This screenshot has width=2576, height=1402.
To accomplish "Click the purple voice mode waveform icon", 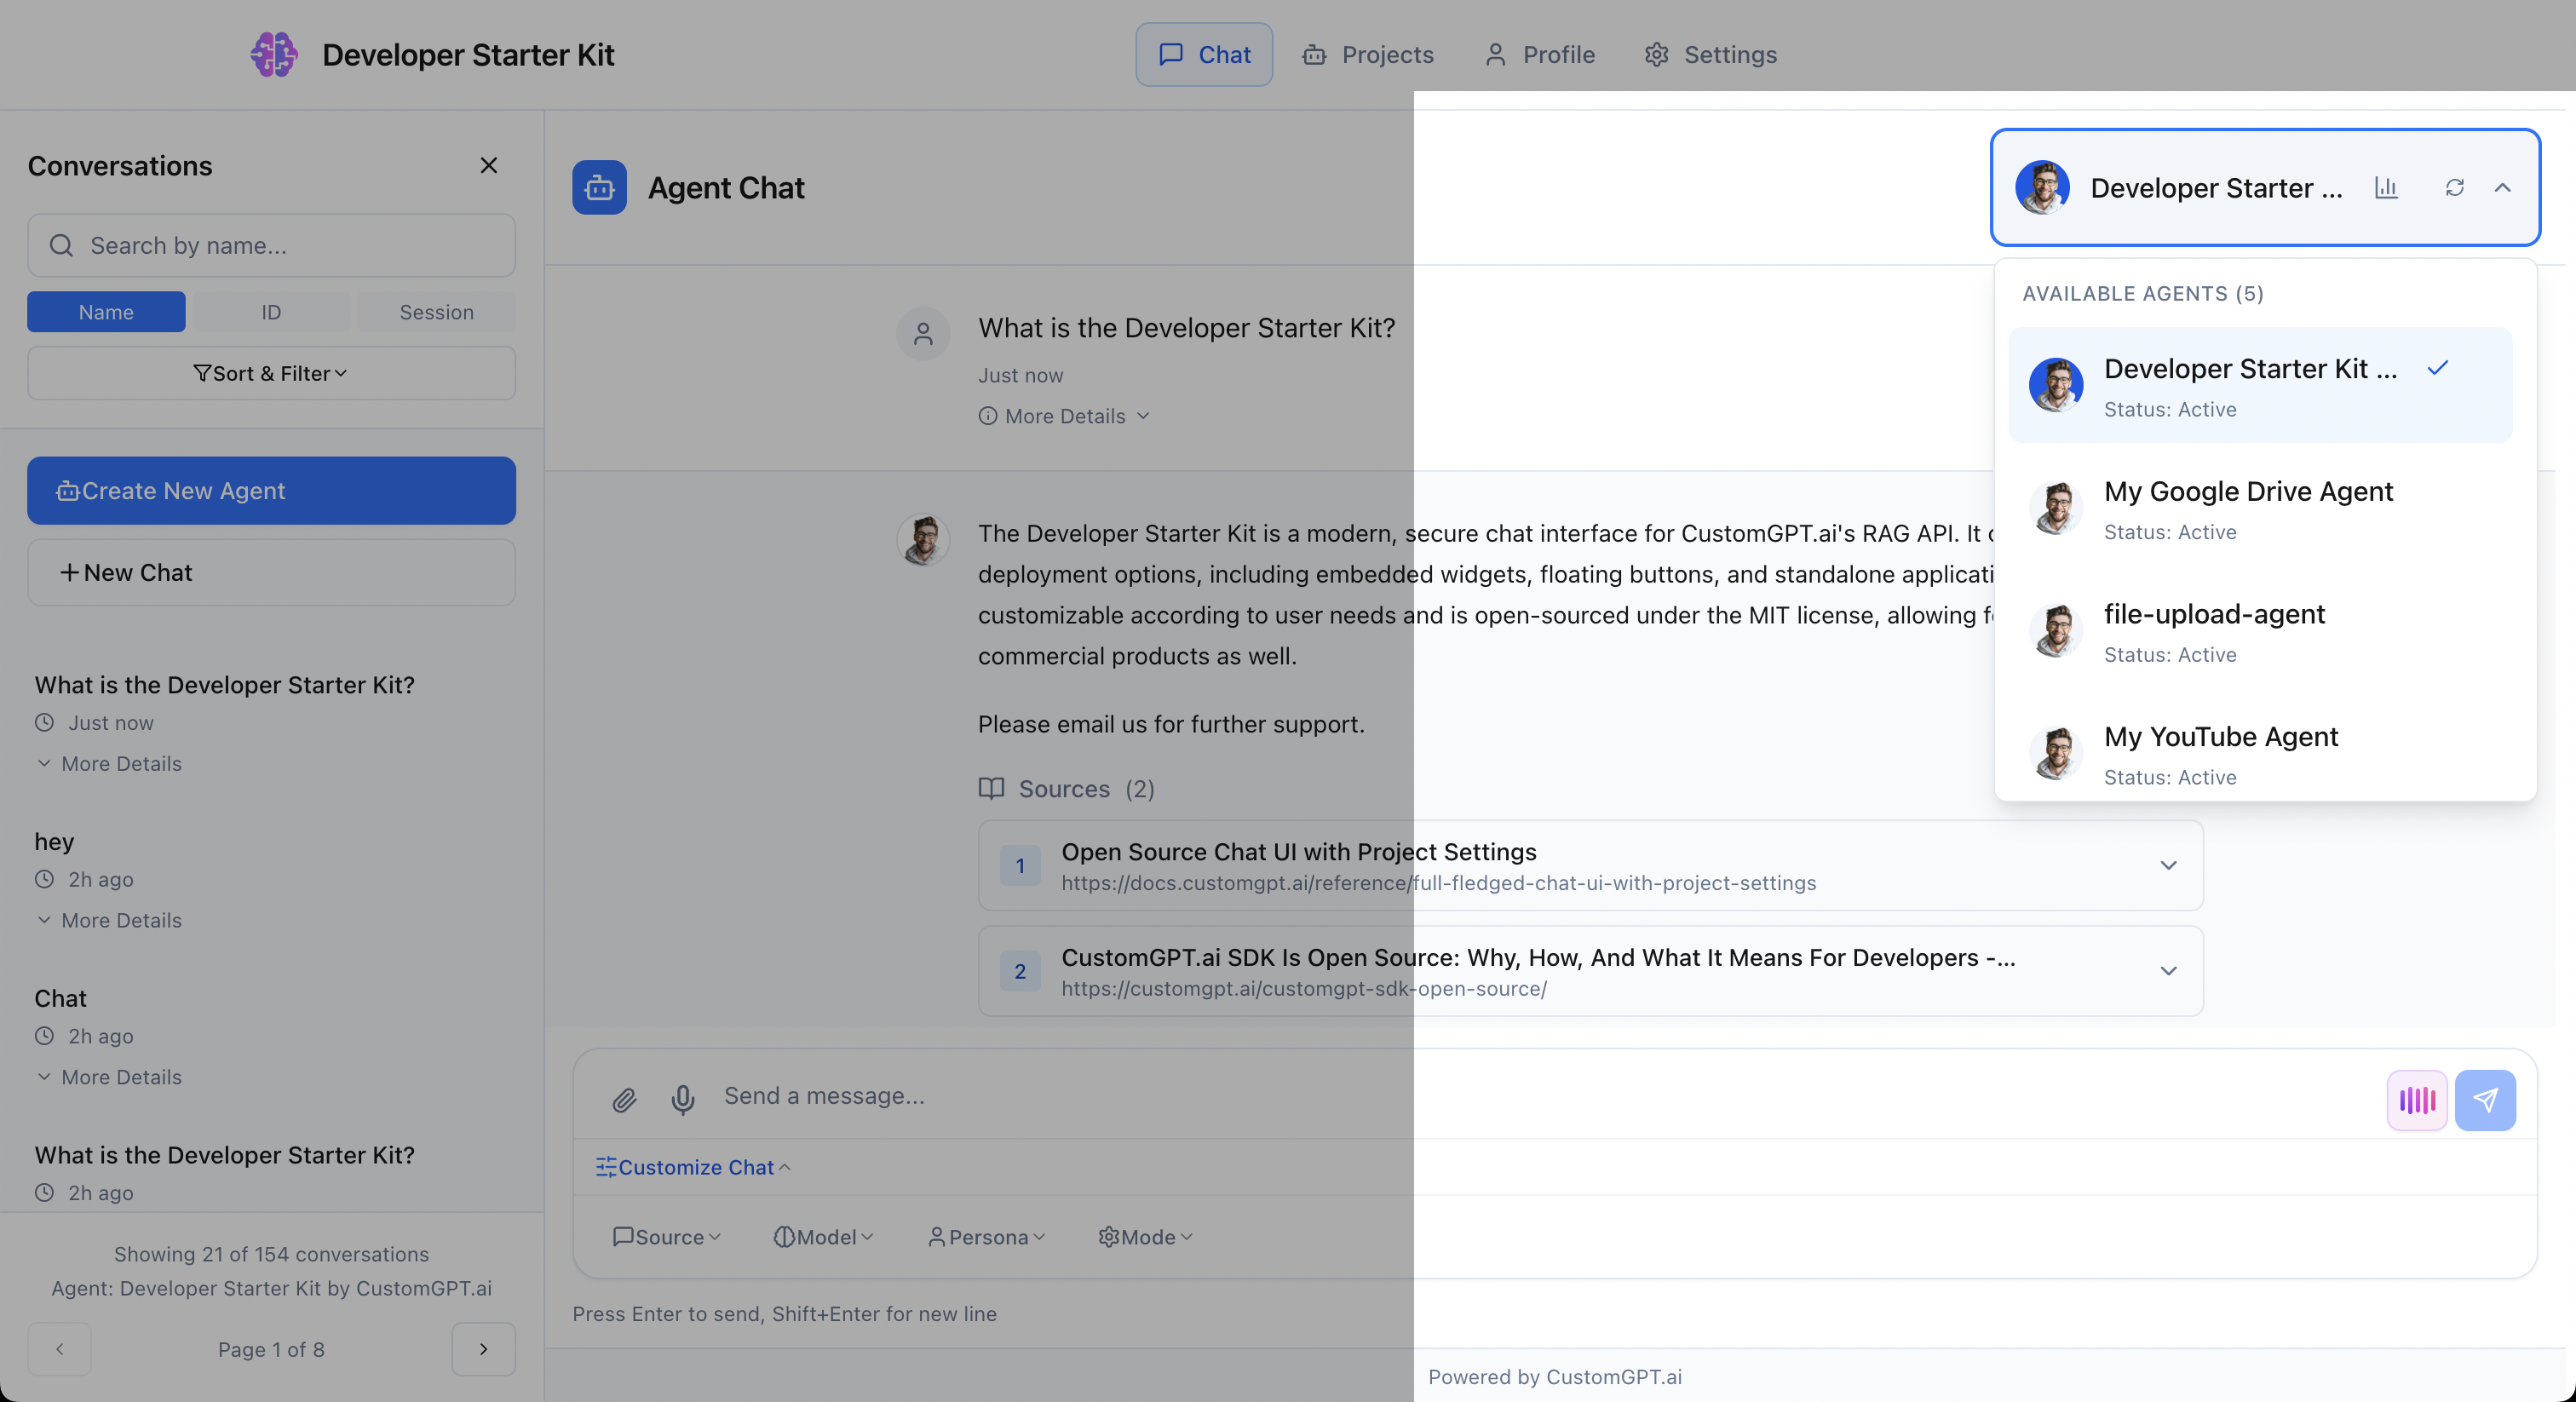I will pos(2416,1100).
